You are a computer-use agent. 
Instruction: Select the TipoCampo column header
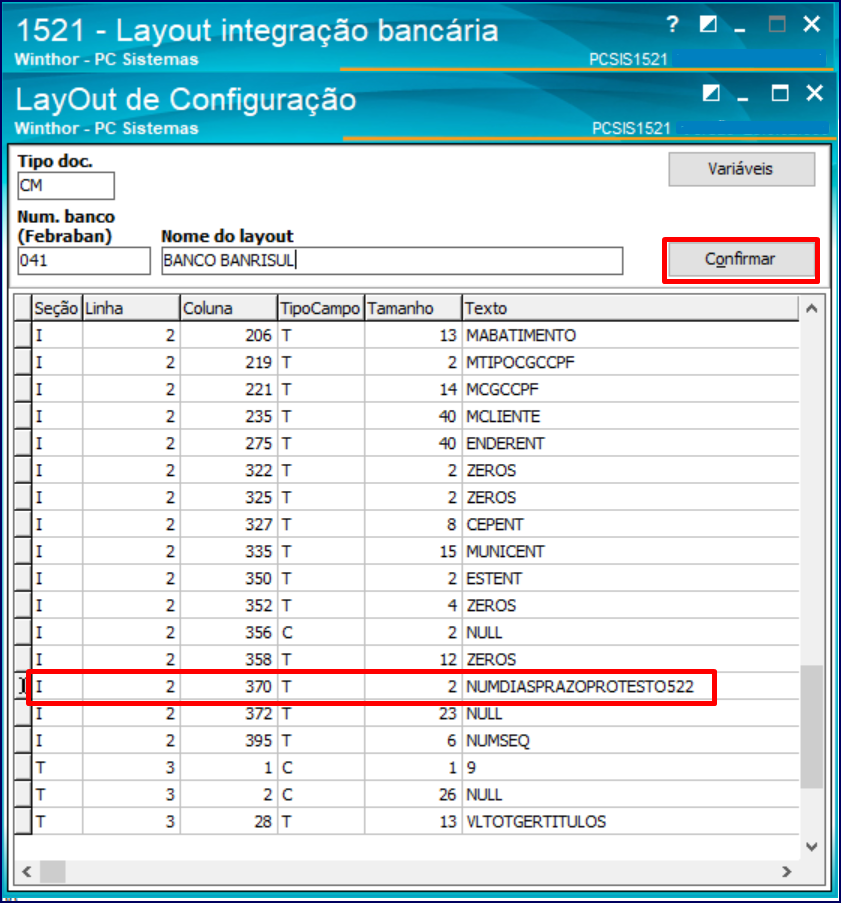tap(321, 308)
